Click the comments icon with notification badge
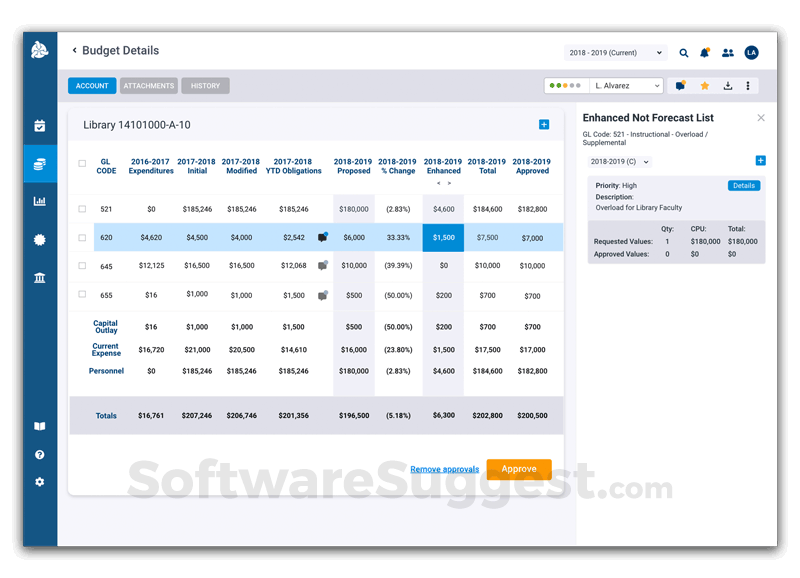Screen dimensions: 800x578 pyautogui.click(x=680, y=86)
